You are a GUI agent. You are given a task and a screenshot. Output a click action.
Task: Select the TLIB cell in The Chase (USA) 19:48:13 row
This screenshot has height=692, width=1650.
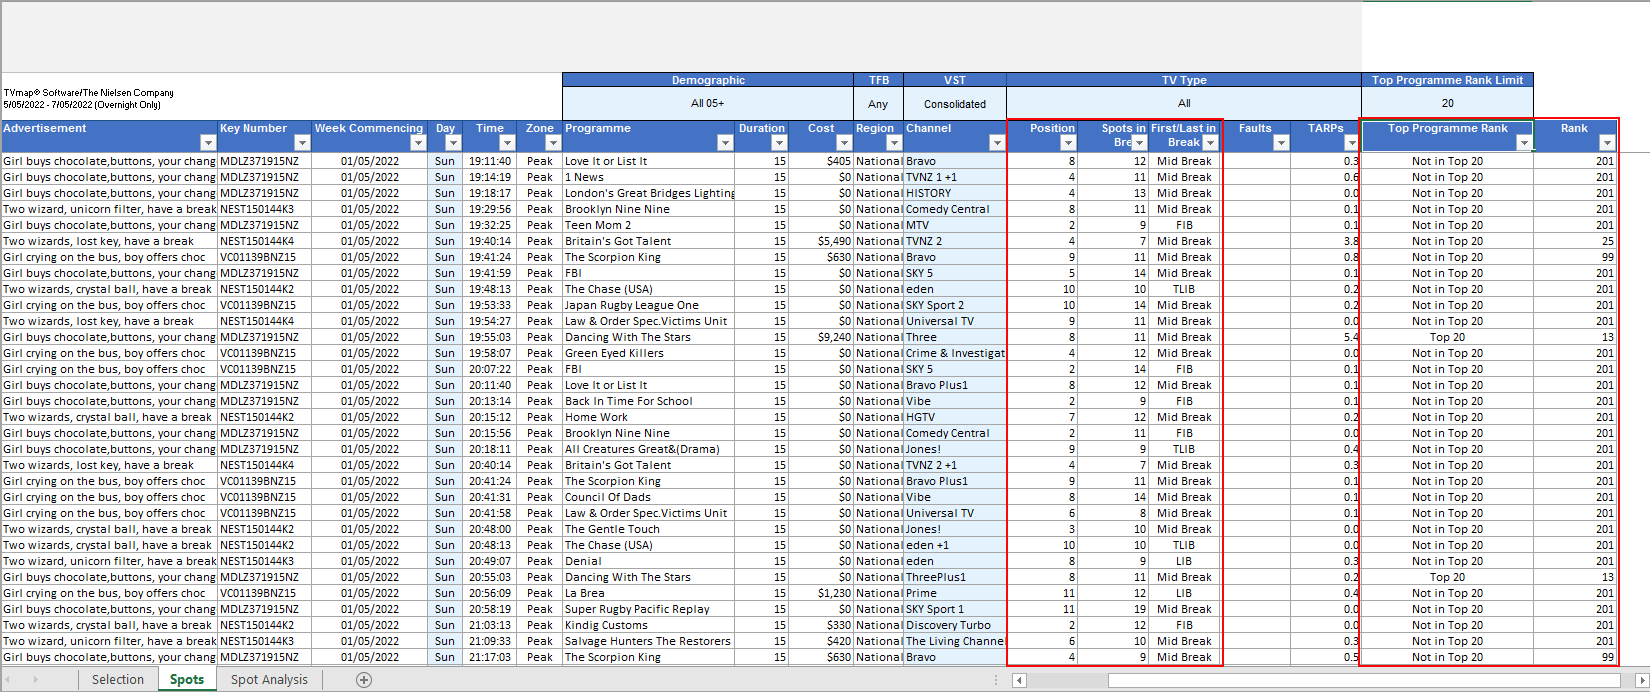[1184, 289]
